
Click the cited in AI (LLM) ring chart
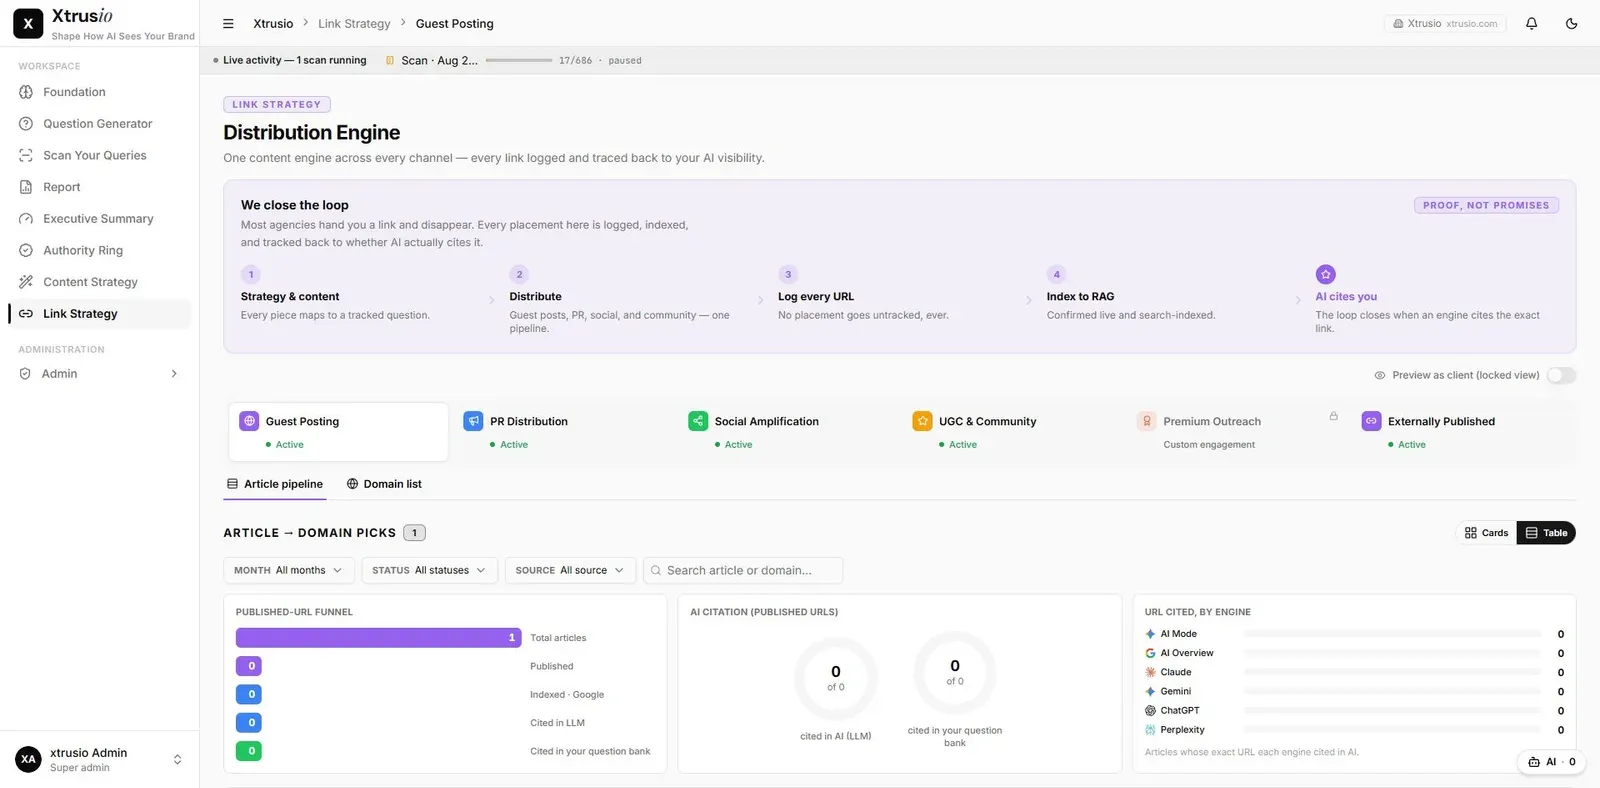[x=836, y=679]
